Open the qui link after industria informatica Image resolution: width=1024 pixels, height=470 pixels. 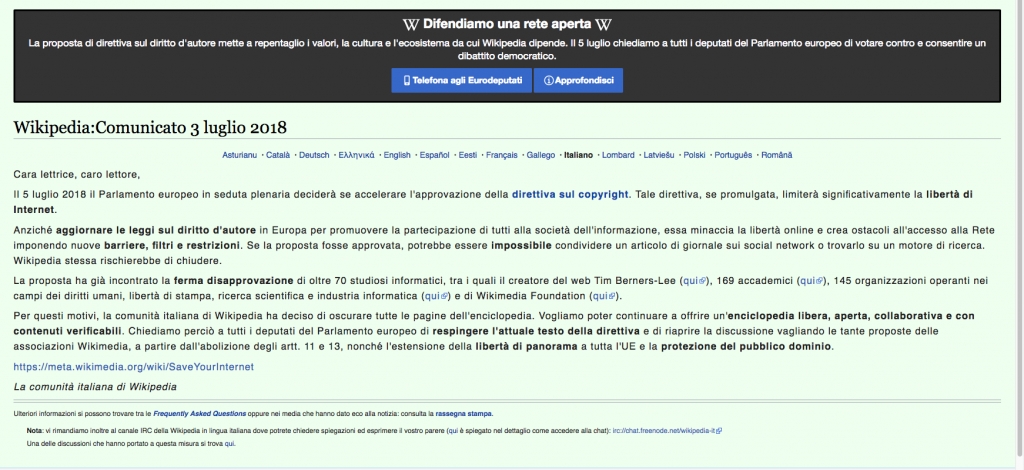(x=436, y=296)
